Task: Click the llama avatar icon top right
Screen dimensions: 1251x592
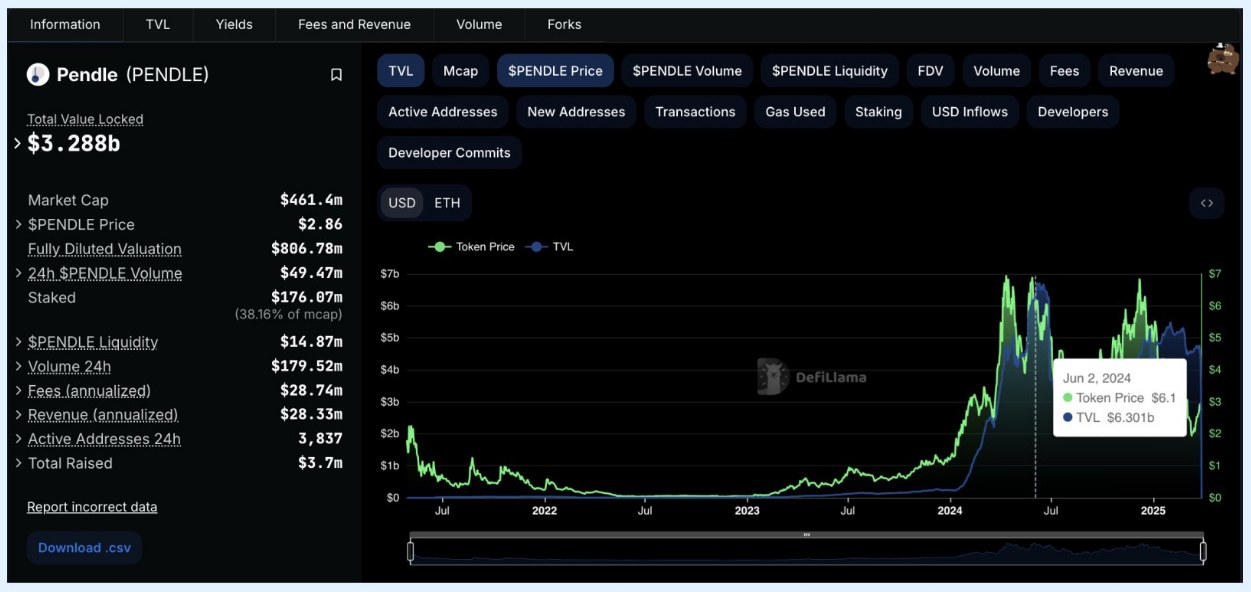Action: pos(1222,60)
